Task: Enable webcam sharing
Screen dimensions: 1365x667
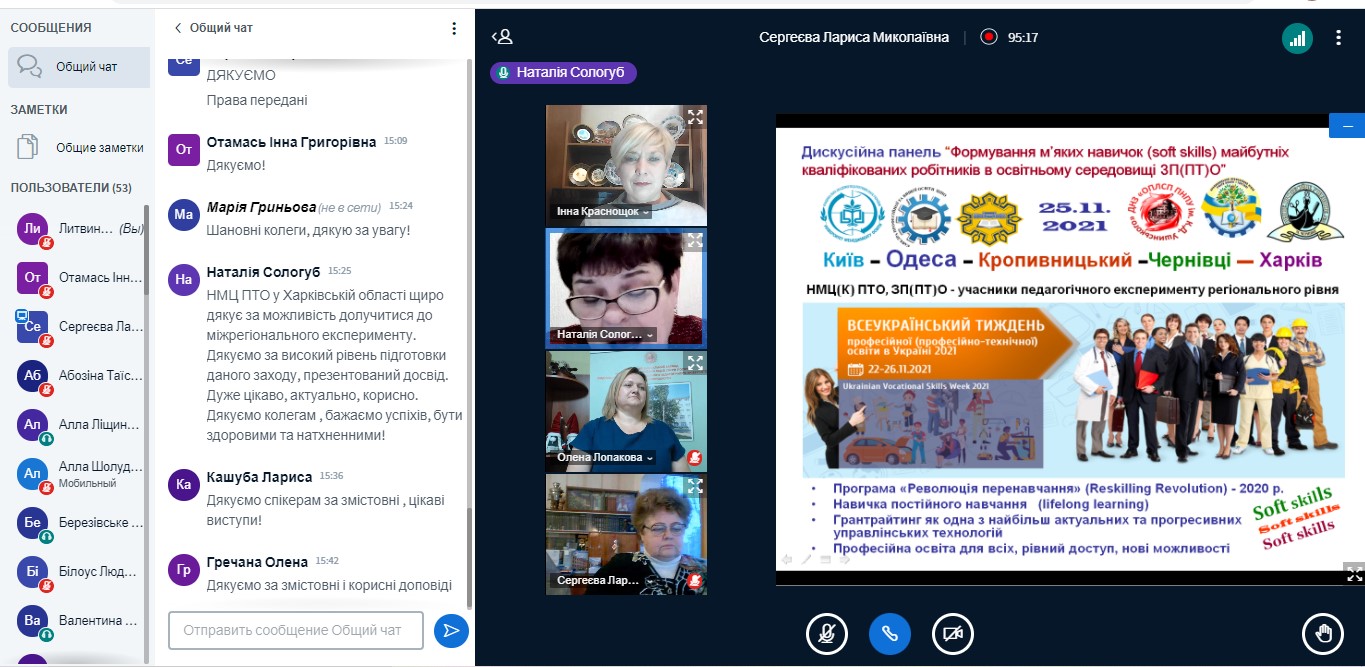Action: 952,632
